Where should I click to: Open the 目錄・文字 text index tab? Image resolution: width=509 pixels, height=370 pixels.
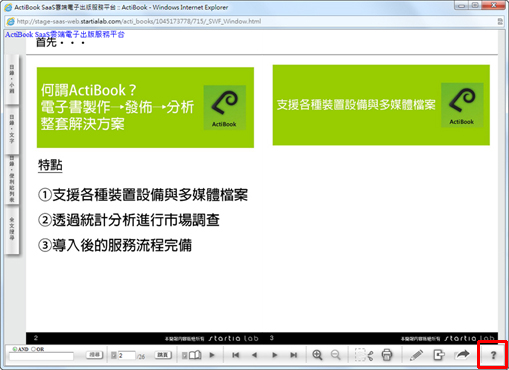click(x=12, y=129)
